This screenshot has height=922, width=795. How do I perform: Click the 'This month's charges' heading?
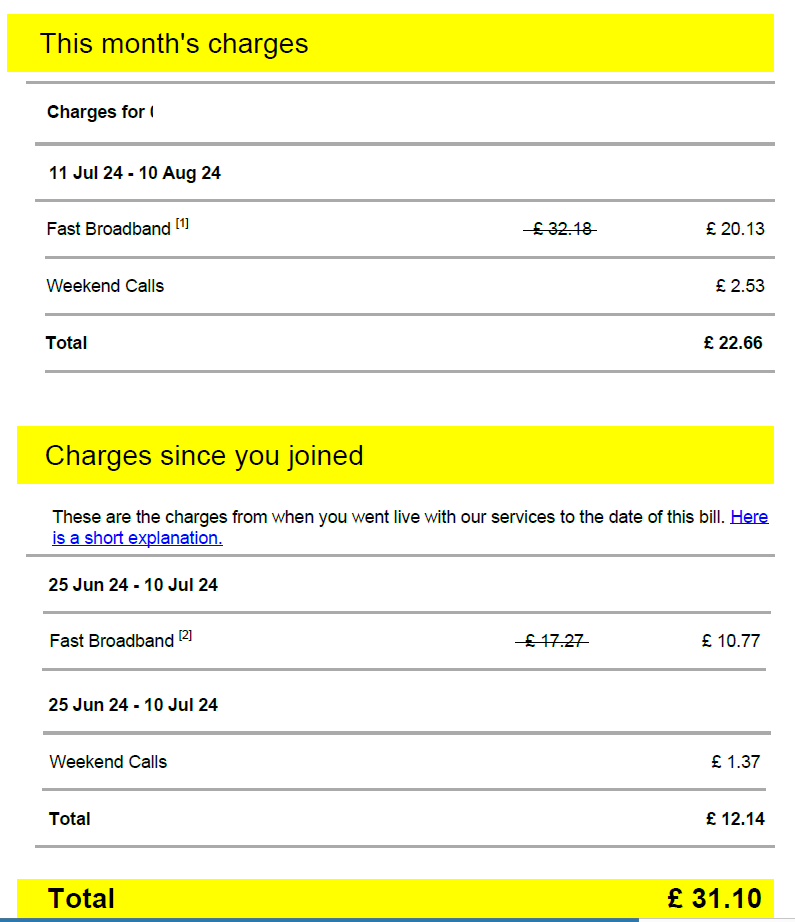(174, 44)
